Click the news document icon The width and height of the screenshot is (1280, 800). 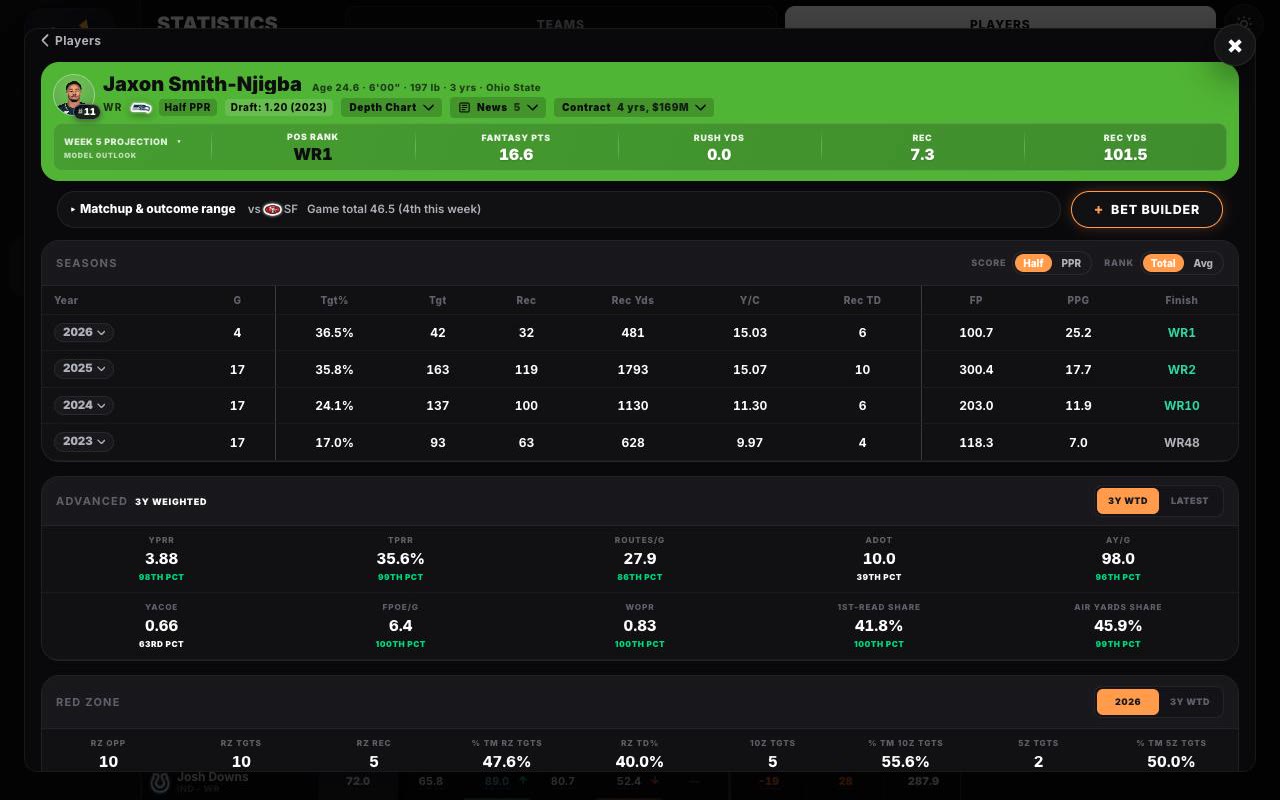click(x=464, y=107)
